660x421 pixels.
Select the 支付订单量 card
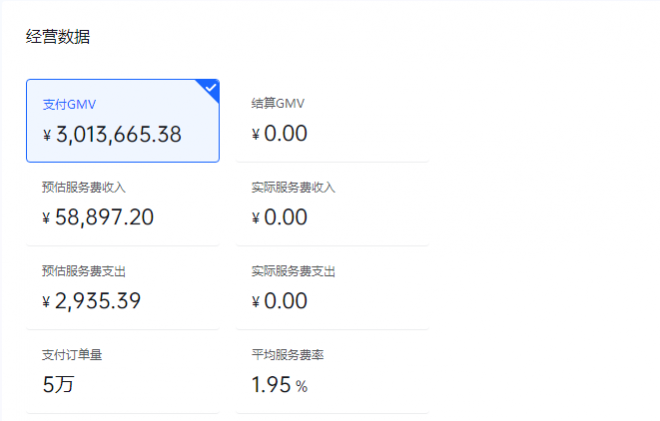pyautogui.click(x=123, y=372)
